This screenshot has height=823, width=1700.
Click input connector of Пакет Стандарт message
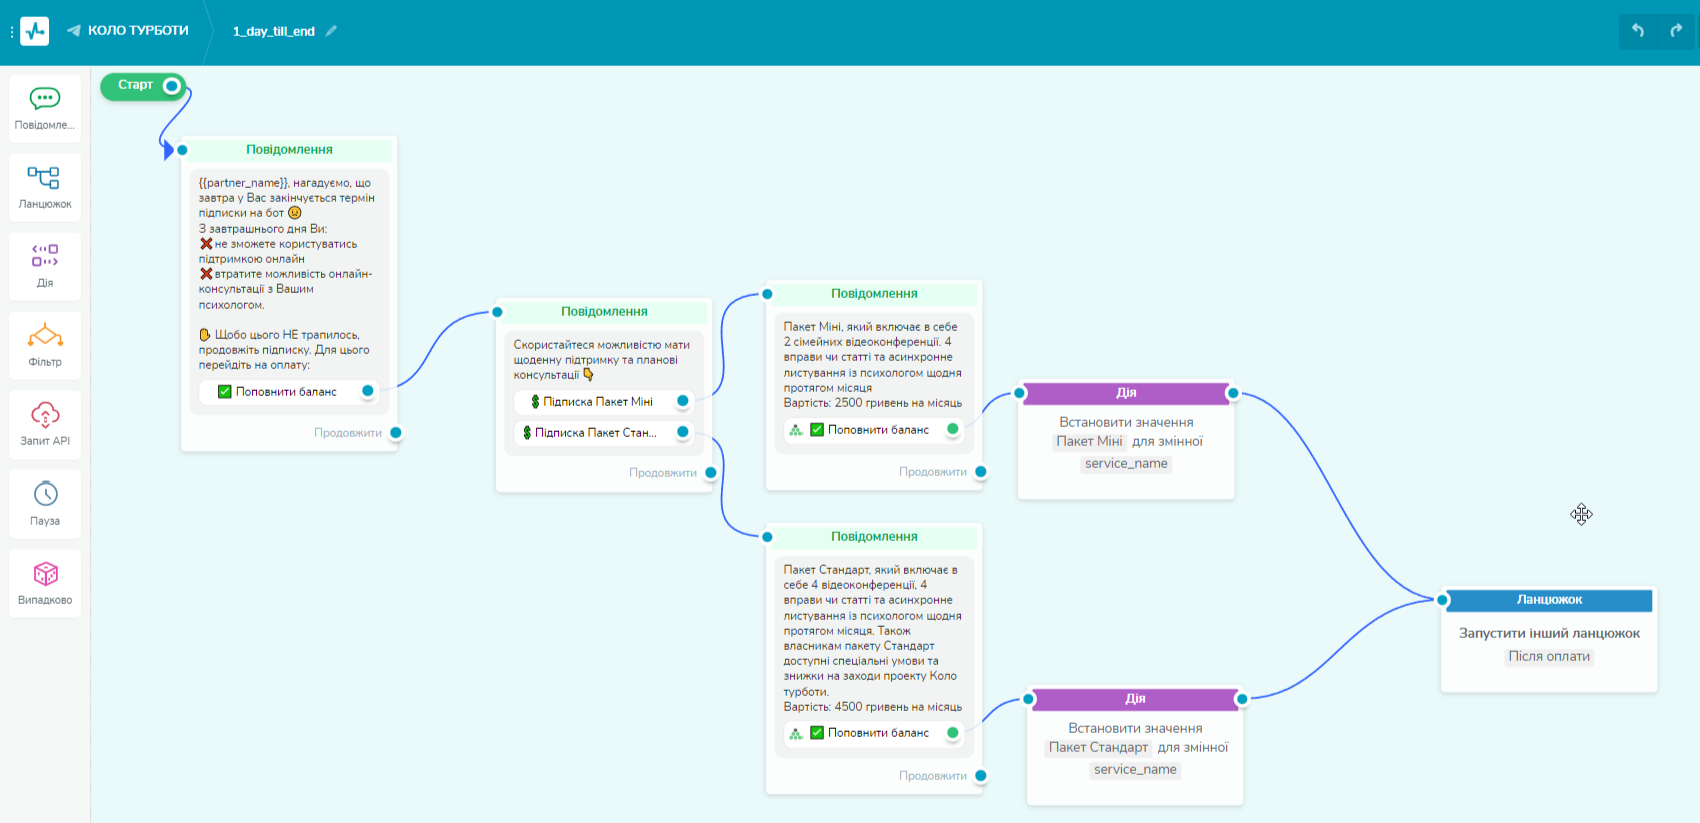click(767, 537)
